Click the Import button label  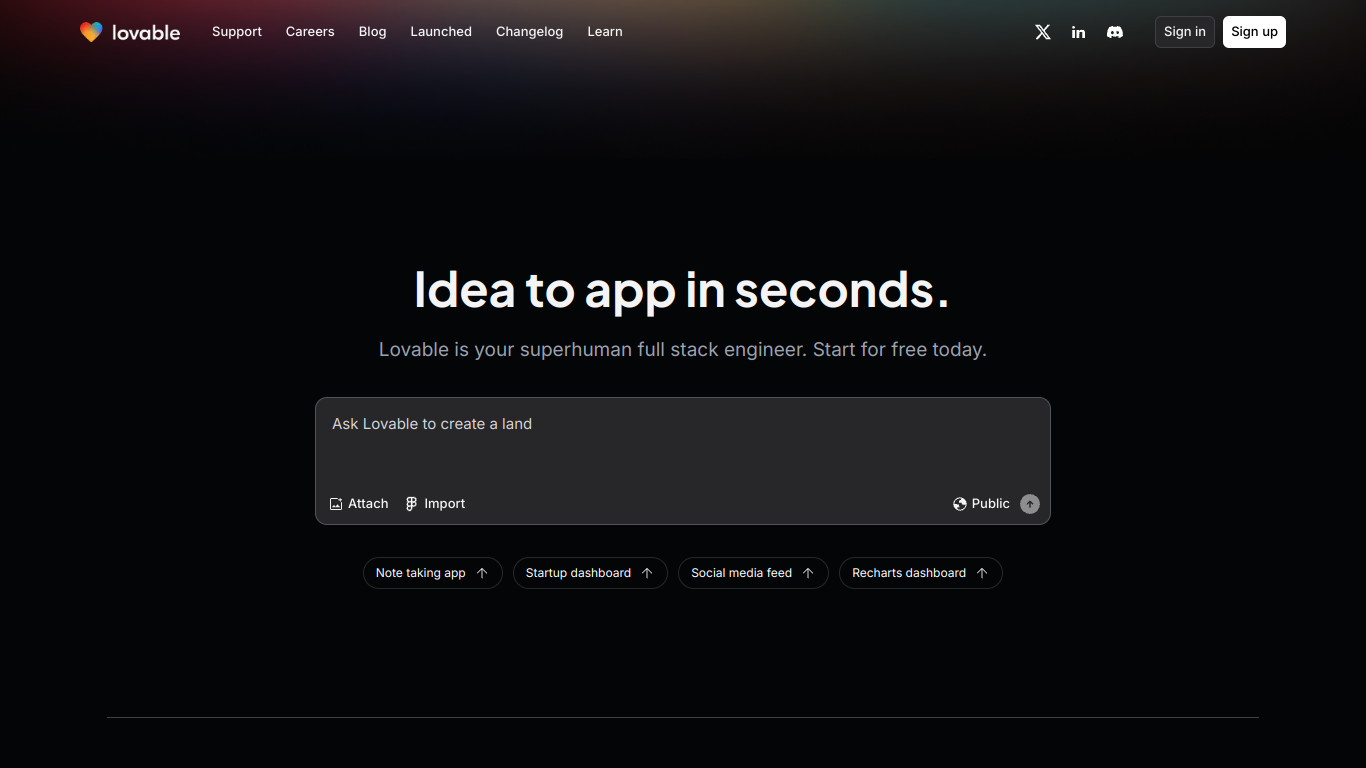tap(444, 504)
